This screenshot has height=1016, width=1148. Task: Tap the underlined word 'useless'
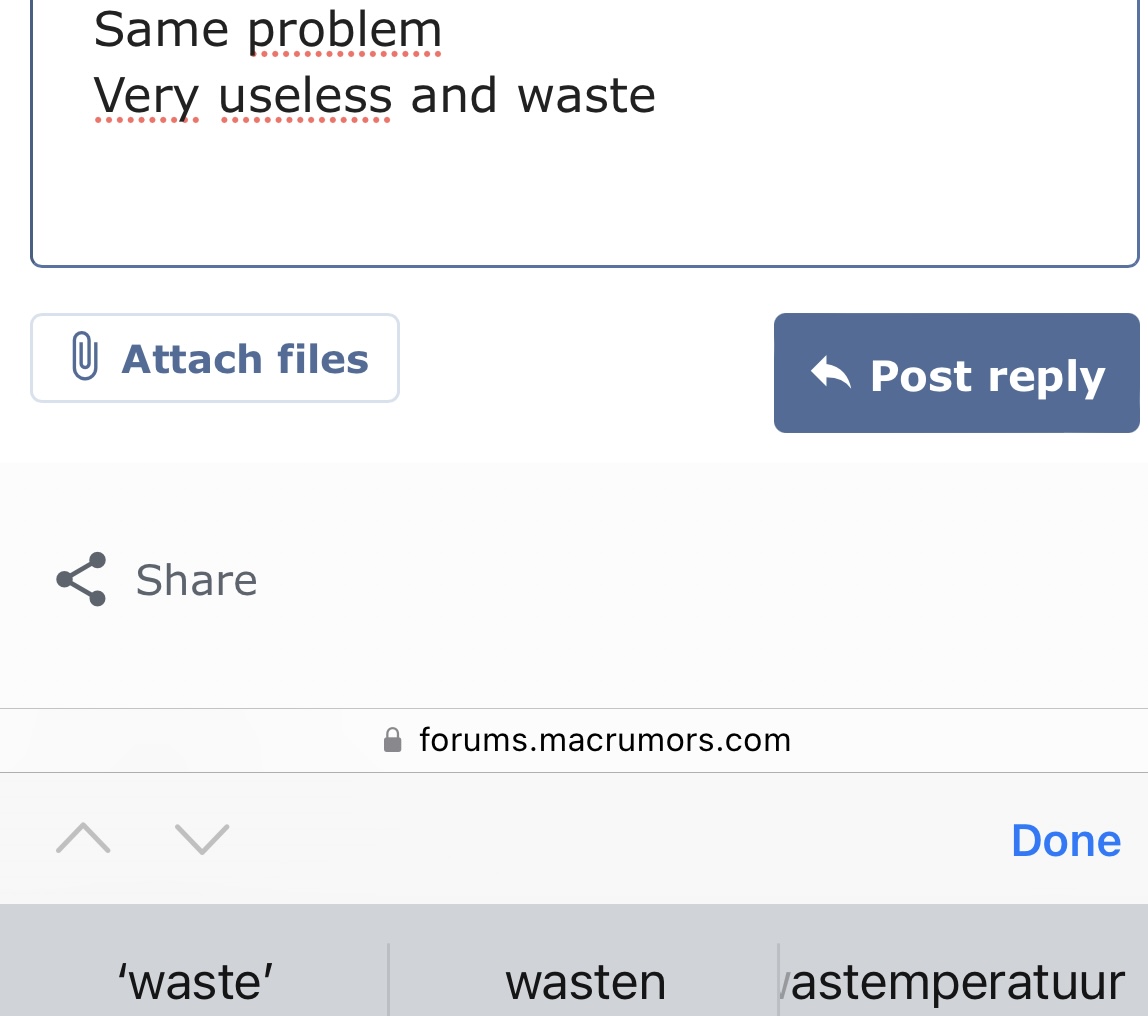point(305,96)
